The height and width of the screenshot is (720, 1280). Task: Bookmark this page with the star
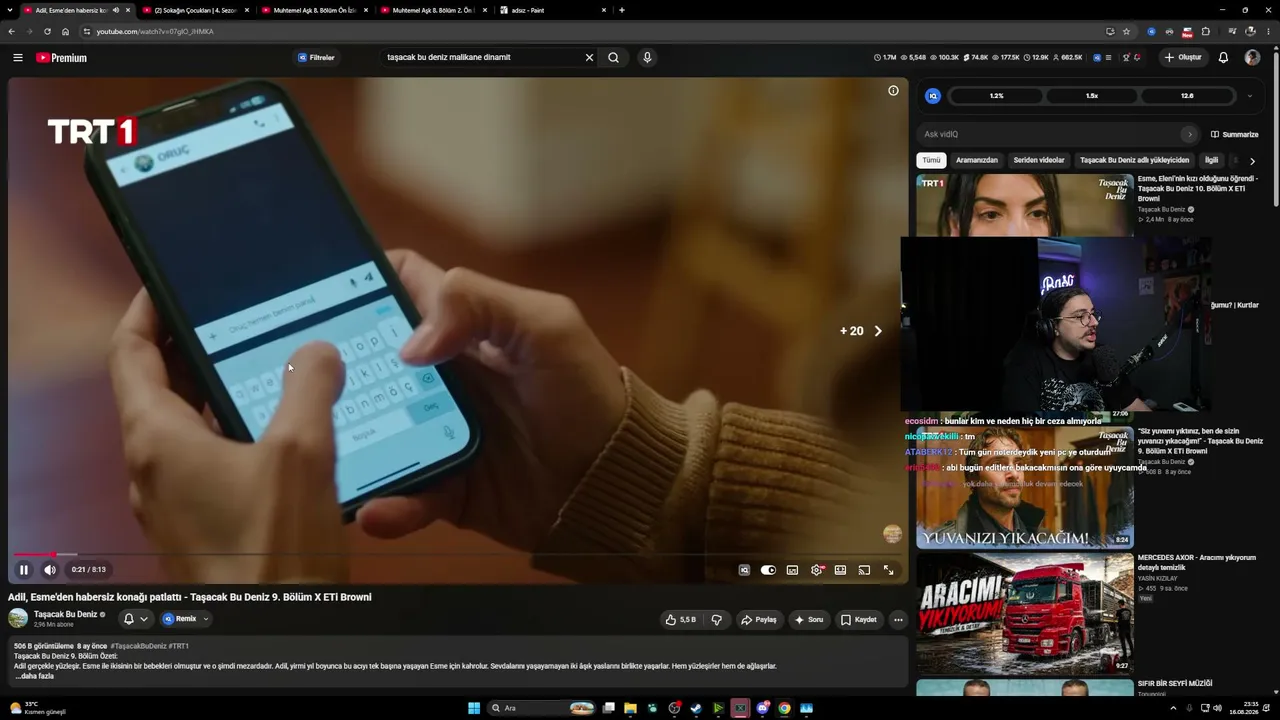tap(1126, 31)
